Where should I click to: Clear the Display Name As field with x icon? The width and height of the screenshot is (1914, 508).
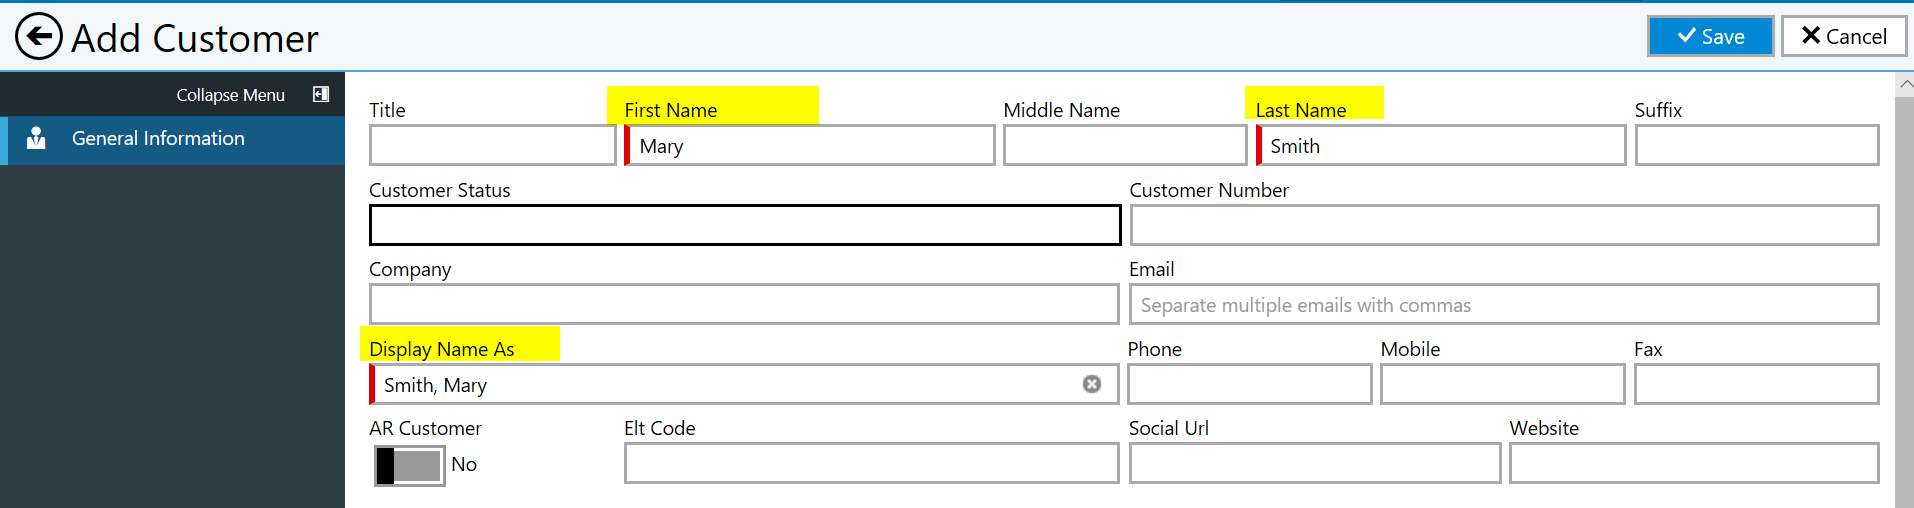[x=1092, y=384]
